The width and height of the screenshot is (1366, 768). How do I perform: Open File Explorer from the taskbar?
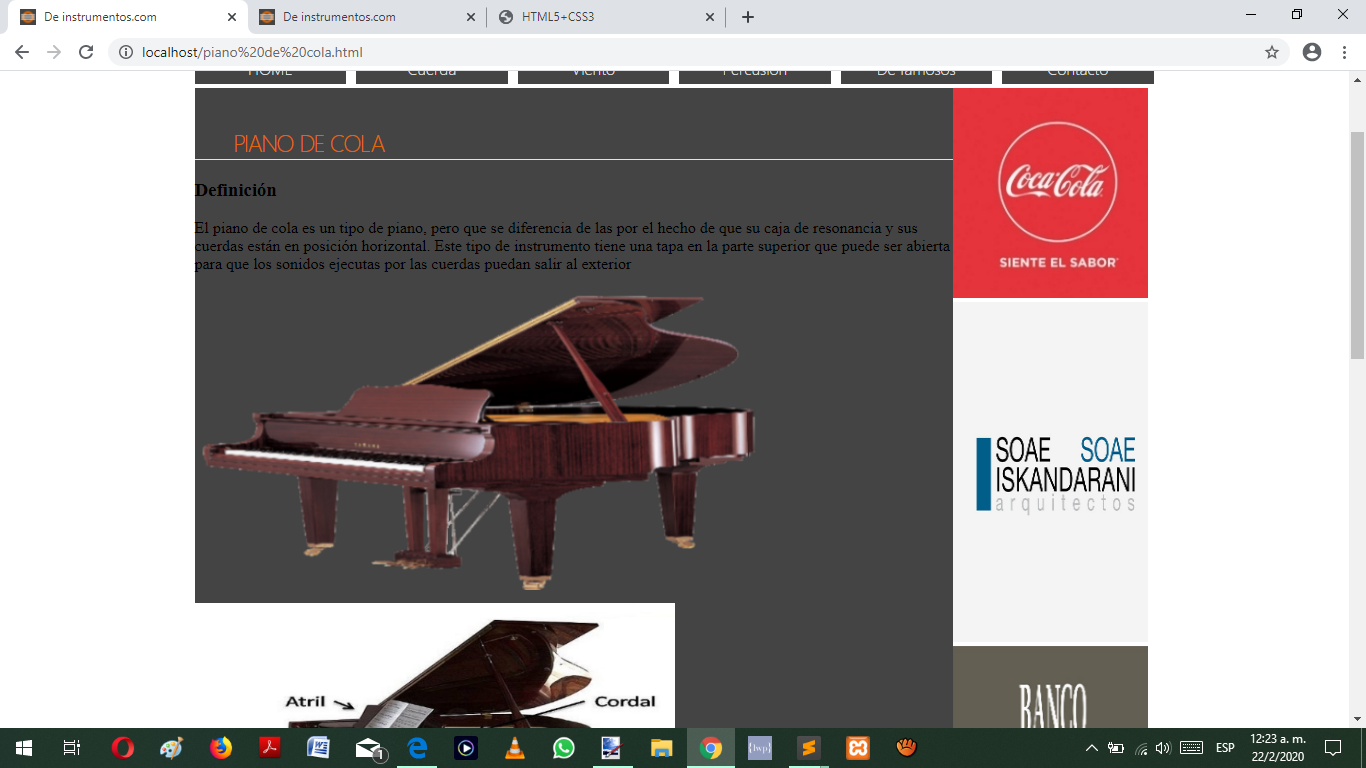662,748
